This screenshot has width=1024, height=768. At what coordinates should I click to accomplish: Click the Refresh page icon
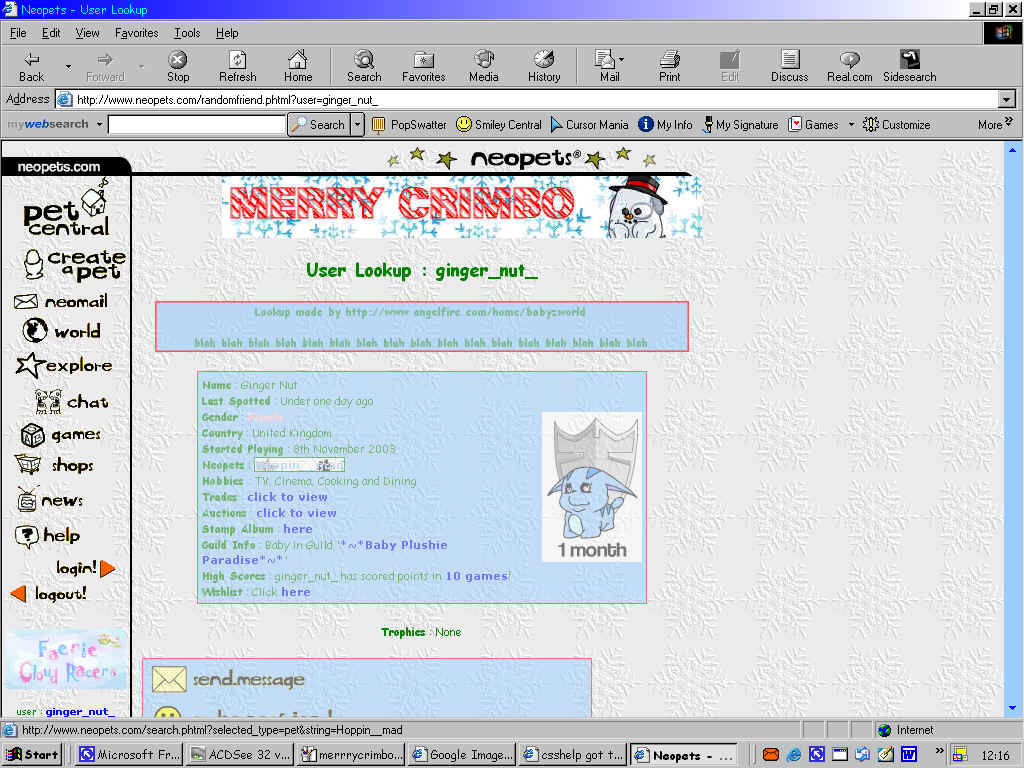[x=238, y=66]
